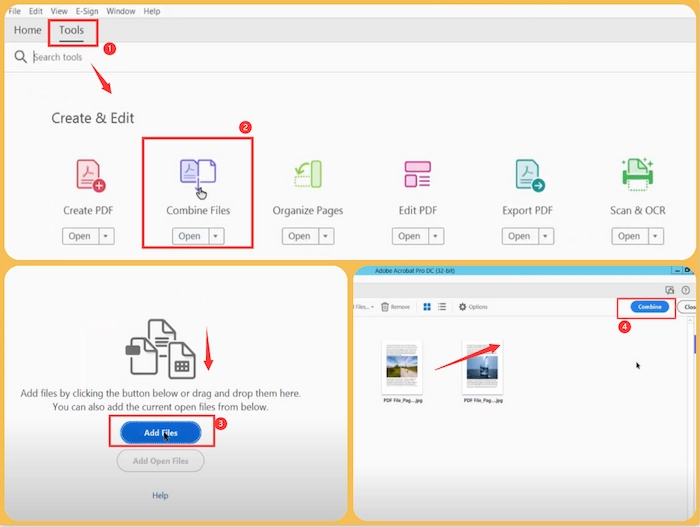700x527 pixels.
Task: Click the help question mark icon
Action: (x=686, y=290)
